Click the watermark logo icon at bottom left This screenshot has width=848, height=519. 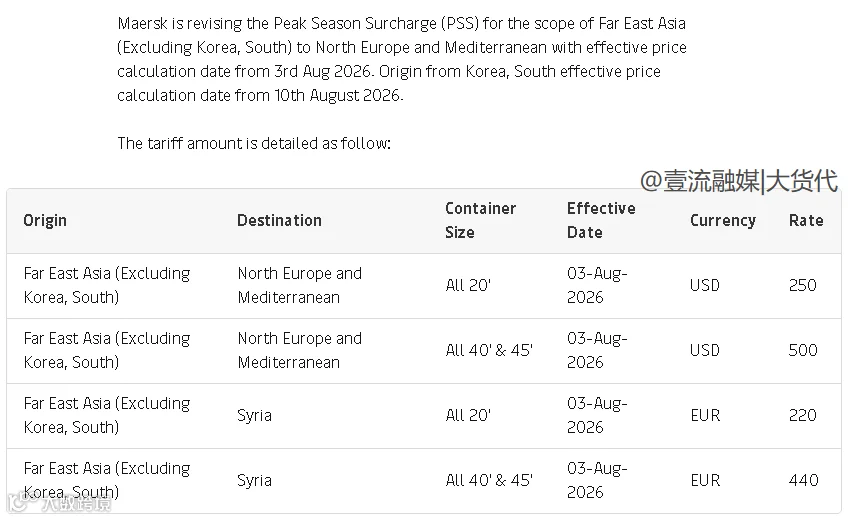point(17,503)
